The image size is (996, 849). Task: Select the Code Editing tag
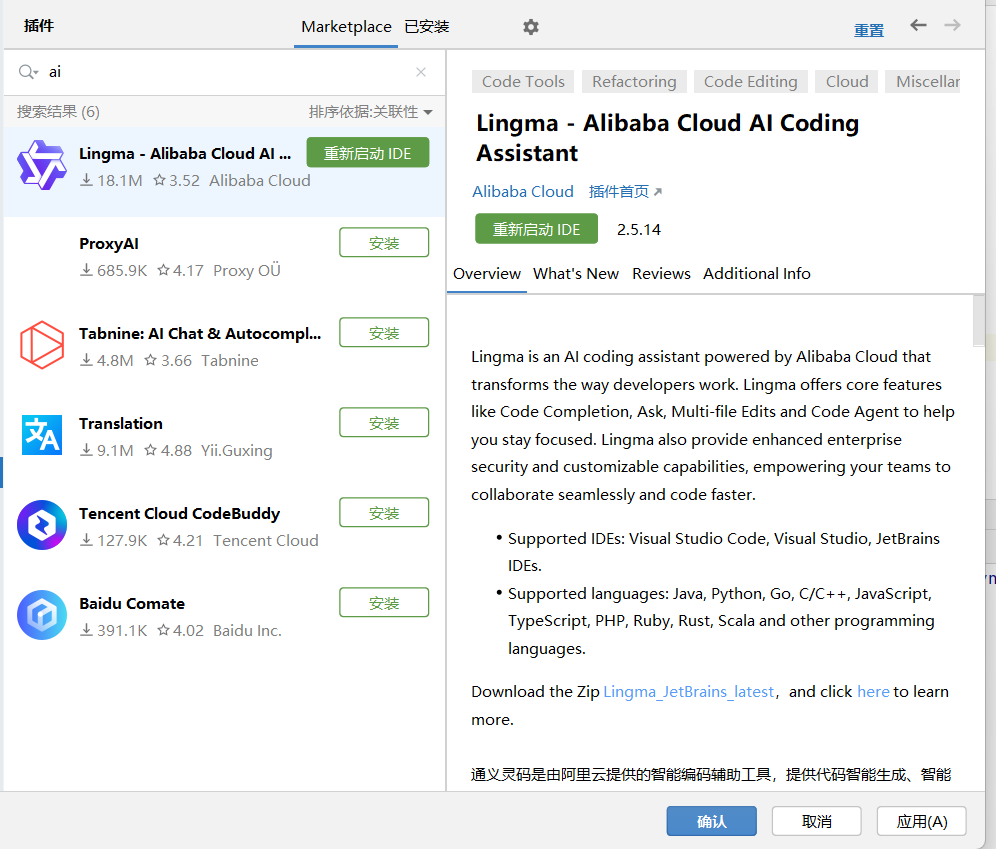(750, 81)
